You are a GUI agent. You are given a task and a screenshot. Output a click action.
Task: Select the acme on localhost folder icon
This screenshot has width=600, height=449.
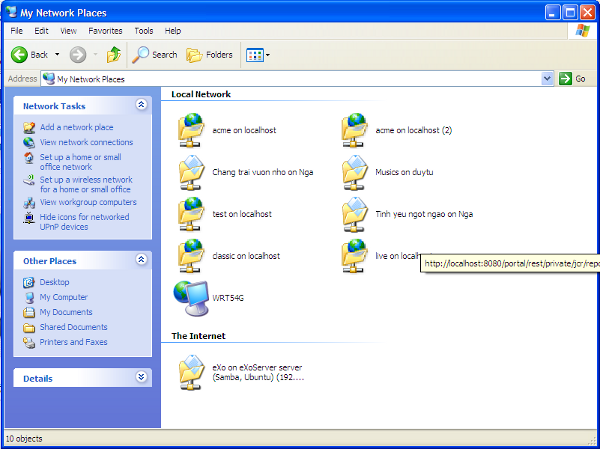pyautogui.click(x=189, y=130)
